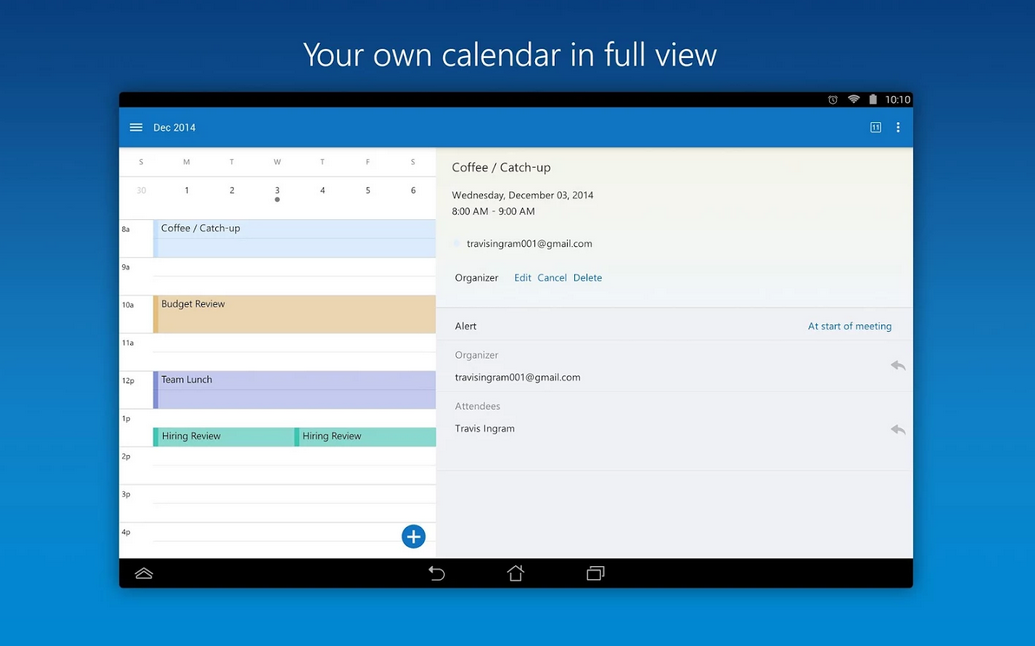Open the three-dot overflow menu
Image resolution: width=1035 pixels, height=646 pixels.
click(898, 127)
